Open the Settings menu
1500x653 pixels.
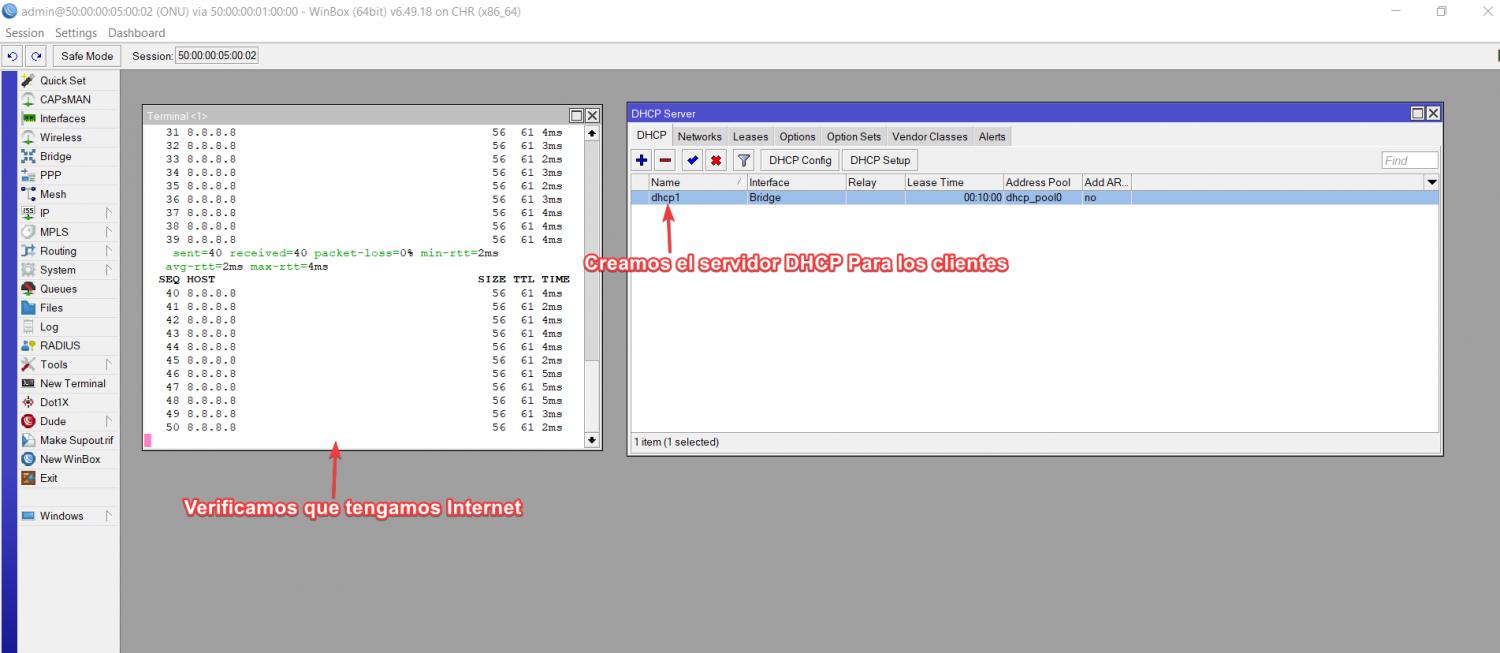(x=76, y=33)
